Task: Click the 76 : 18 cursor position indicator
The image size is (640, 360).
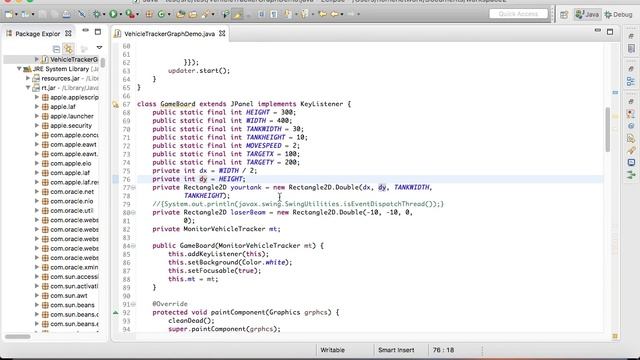Action: (x=443, y=350)
